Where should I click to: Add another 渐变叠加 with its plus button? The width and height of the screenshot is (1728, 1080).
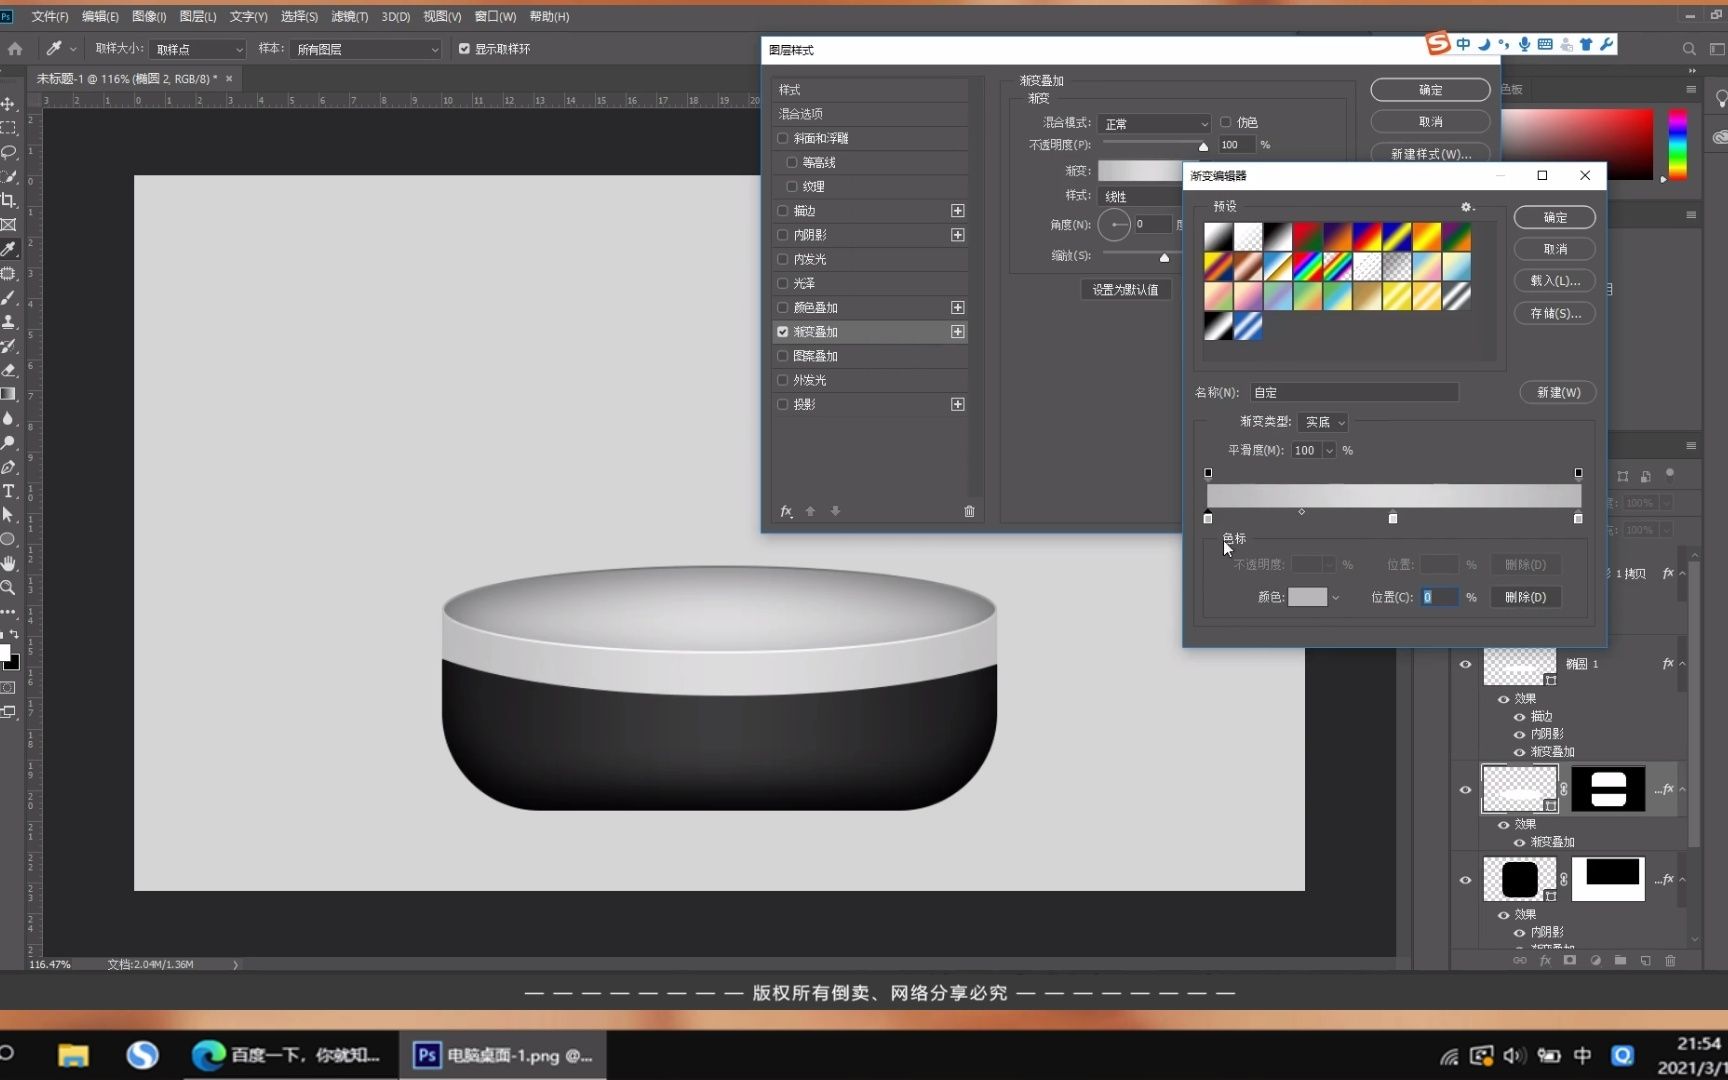[958, 332]
